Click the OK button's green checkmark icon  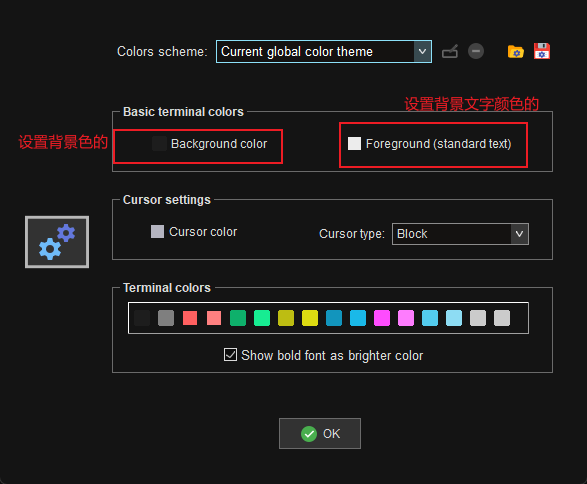coord(309,434)
